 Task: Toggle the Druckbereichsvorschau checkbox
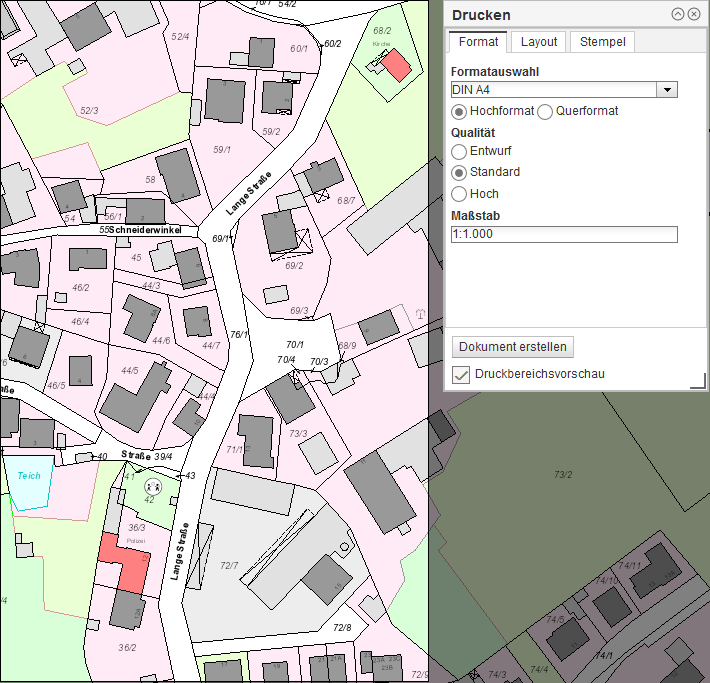(x=461, y=374)
